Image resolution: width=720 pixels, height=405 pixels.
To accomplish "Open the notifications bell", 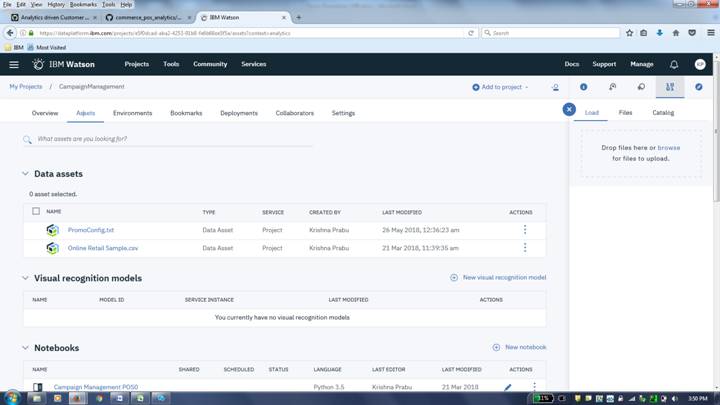I will (x=674, y=65).
